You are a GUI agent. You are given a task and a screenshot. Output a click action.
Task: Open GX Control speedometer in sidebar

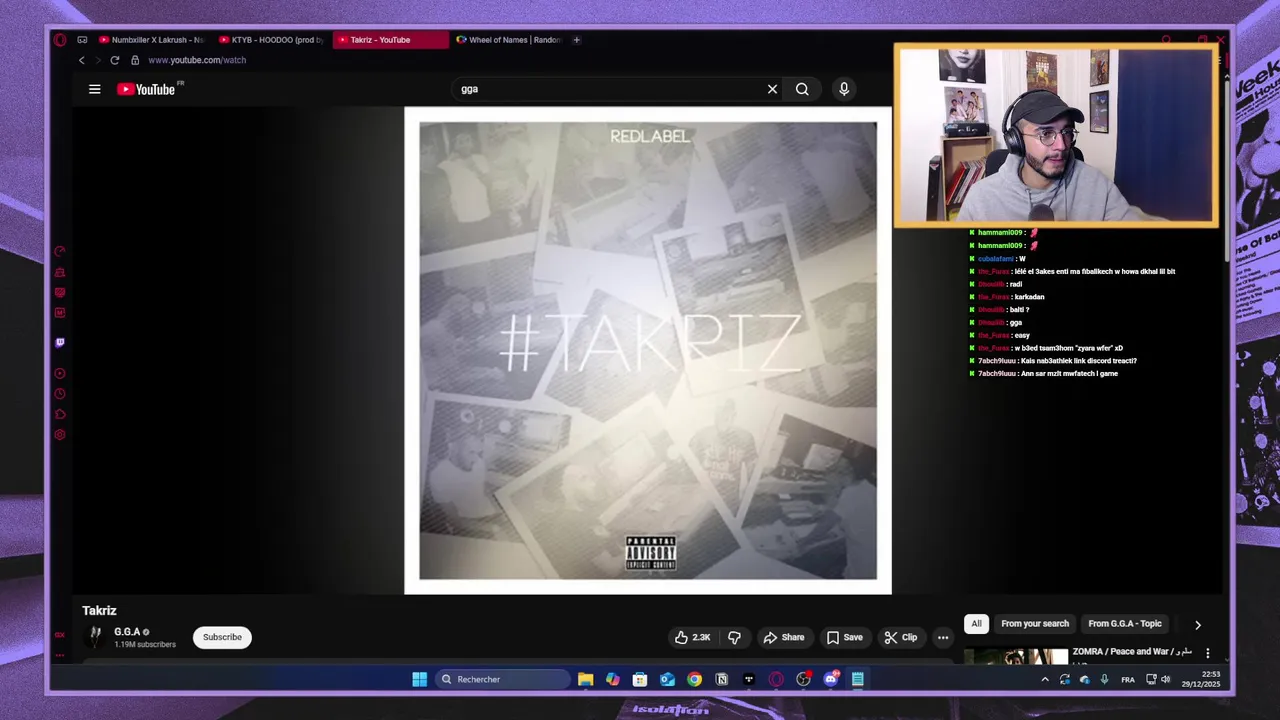[x=60, y=252]
